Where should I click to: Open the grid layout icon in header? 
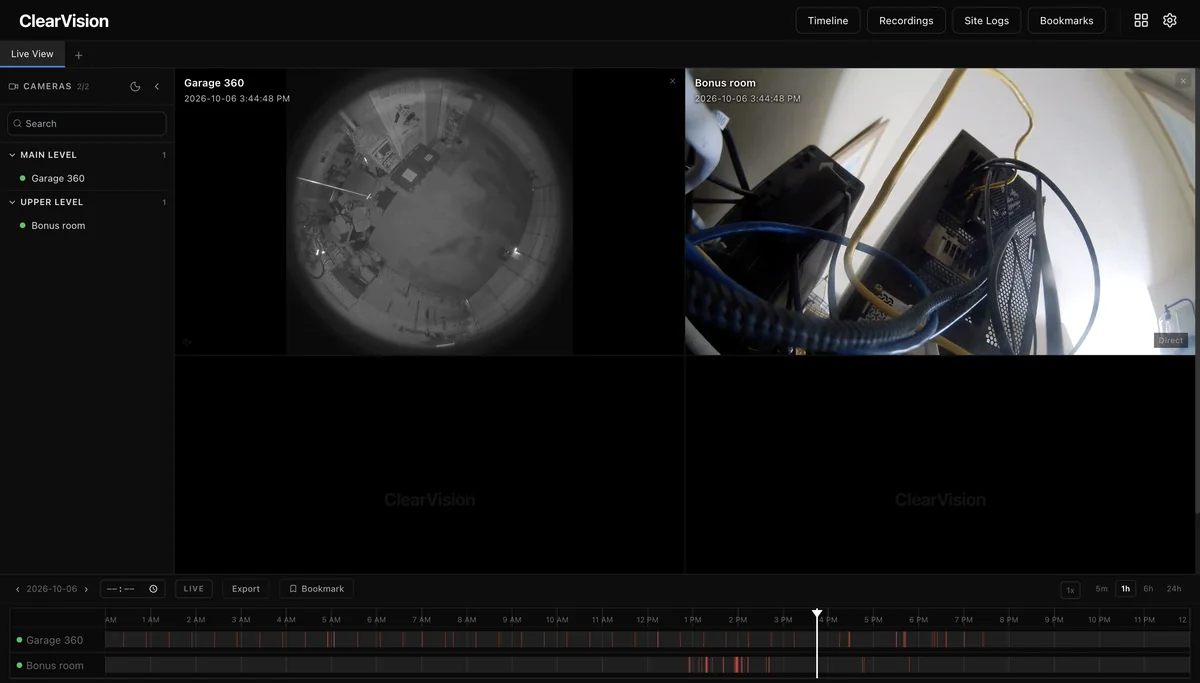1141,20
